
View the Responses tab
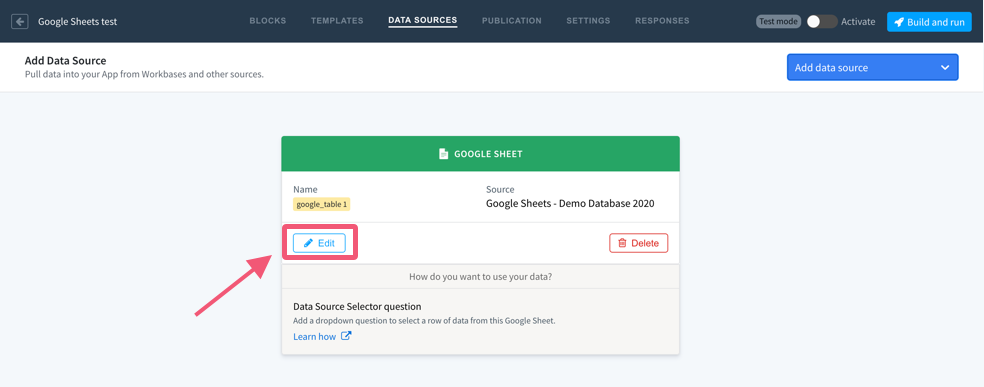click(662, 21)
